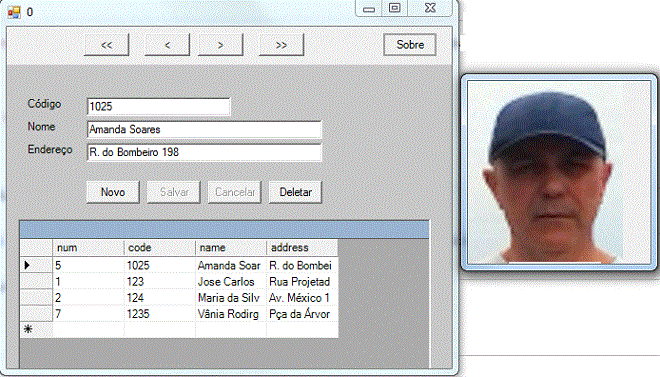Sort grid by the name column header
660x377 pixels.
231,248
